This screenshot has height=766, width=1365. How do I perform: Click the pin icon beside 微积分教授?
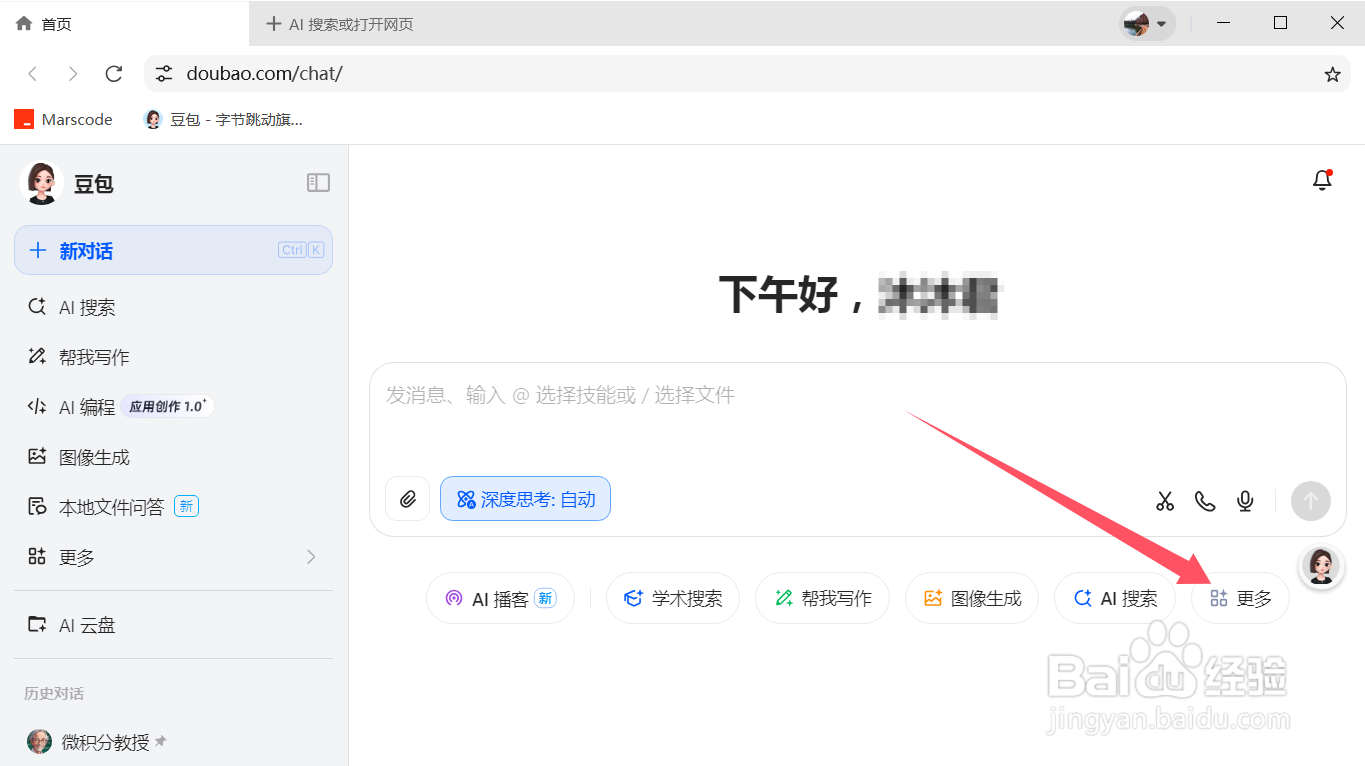pos(161,742)
